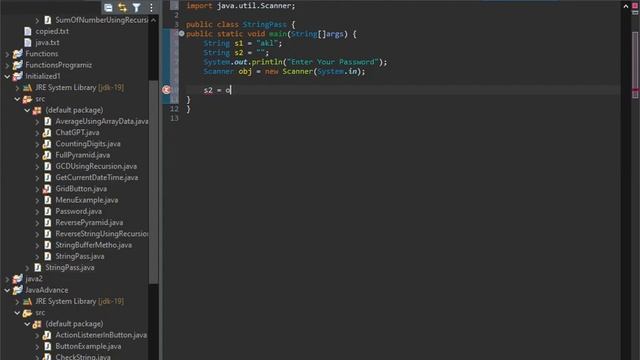Click the ChatGPT.java file icon
Screen dimensions: 640x360
(47, 132)
